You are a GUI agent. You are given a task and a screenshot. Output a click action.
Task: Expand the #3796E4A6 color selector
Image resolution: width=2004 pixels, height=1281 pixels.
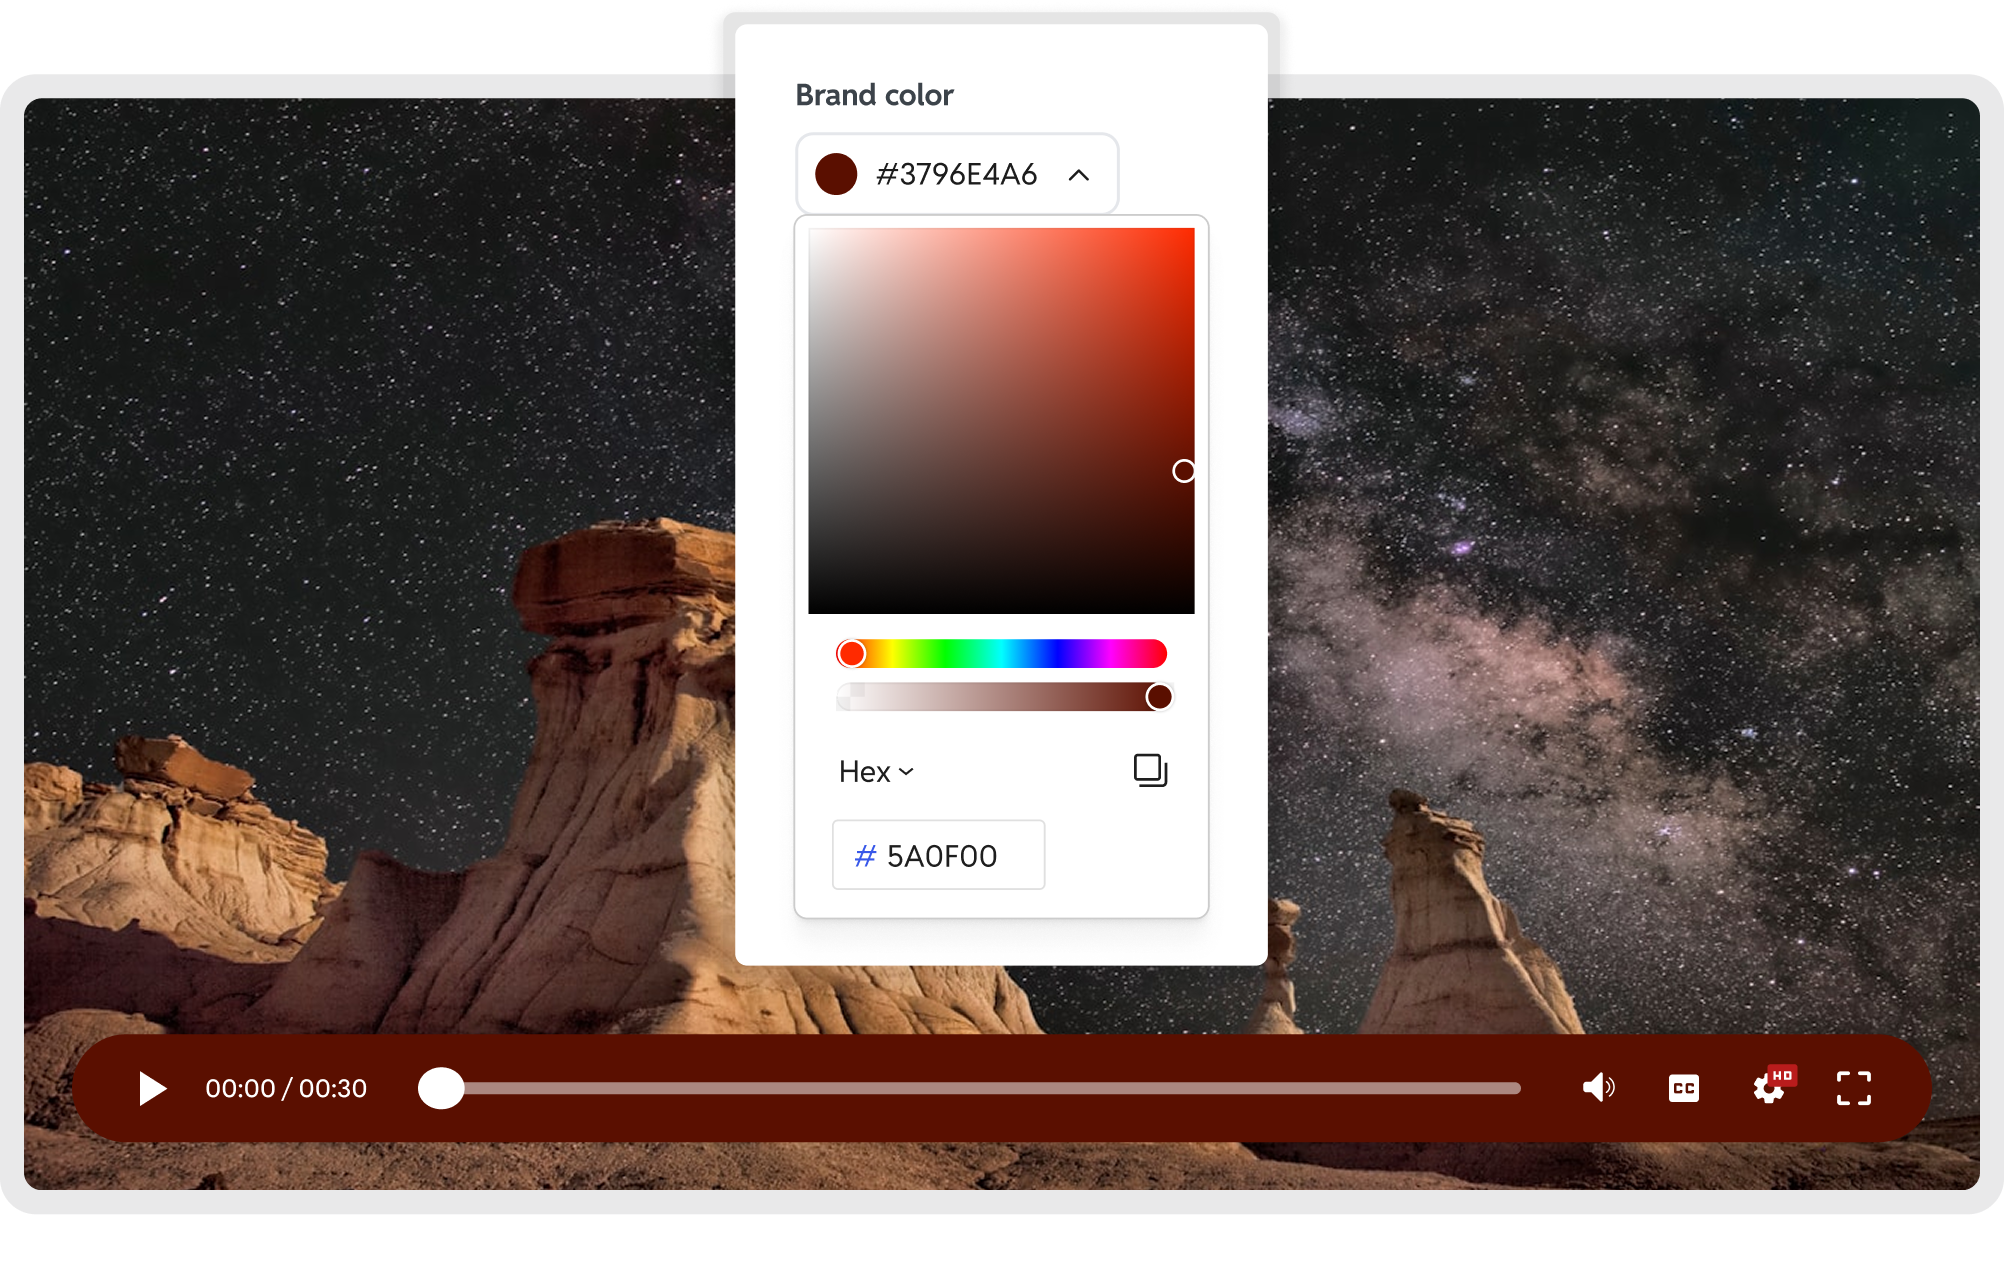pyautogui.click(x=956, y=174)
